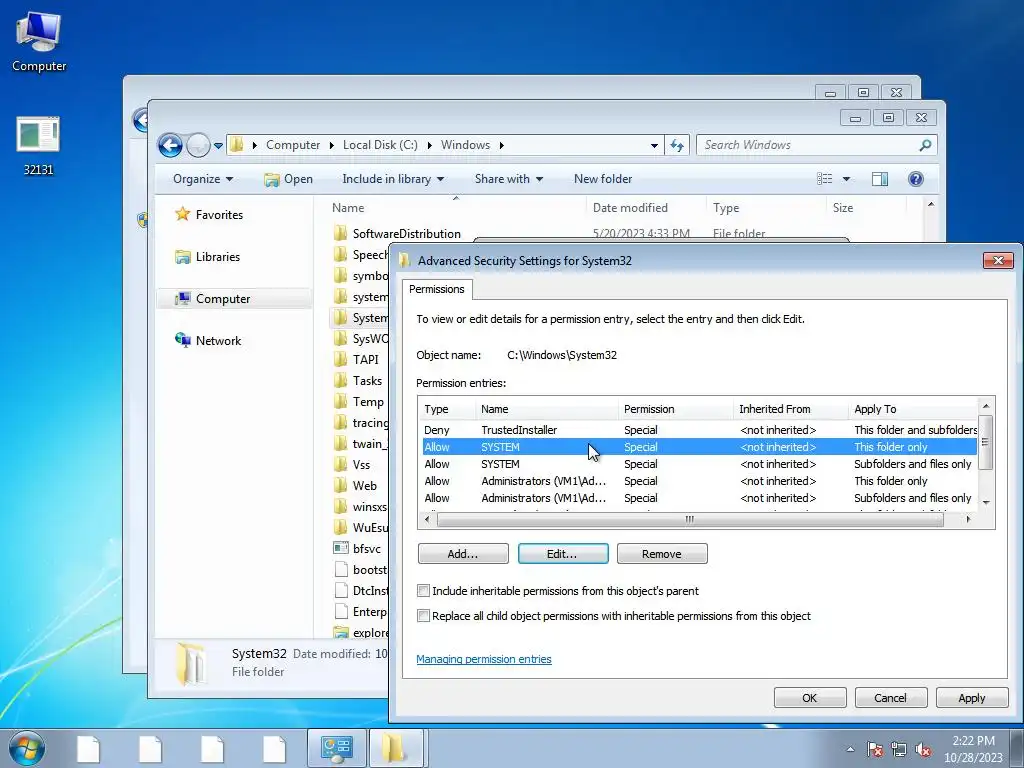The image size is (1024, 768).
Task: Select SYSTEM entry for This folder only
Action: 697,447
